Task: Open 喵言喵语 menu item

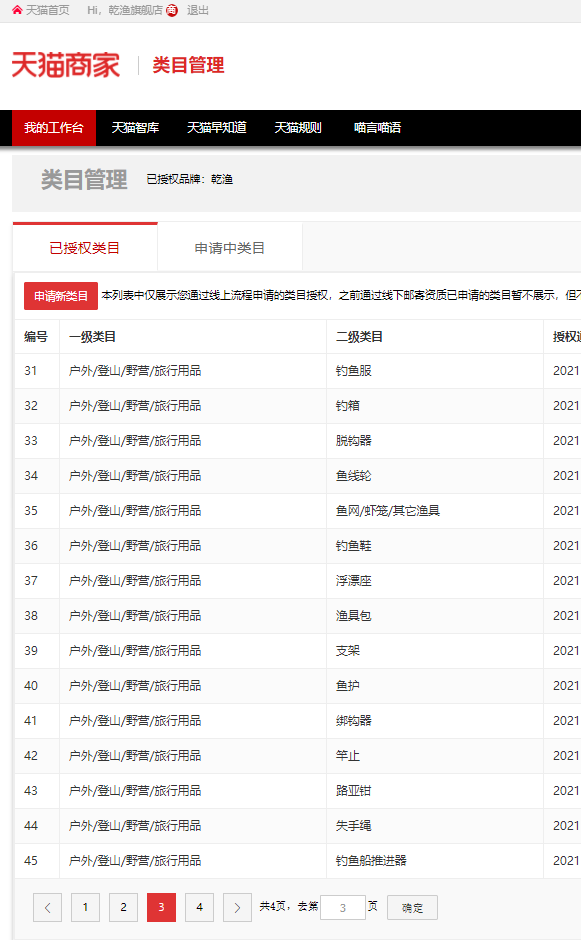Action: pos(377,128)
